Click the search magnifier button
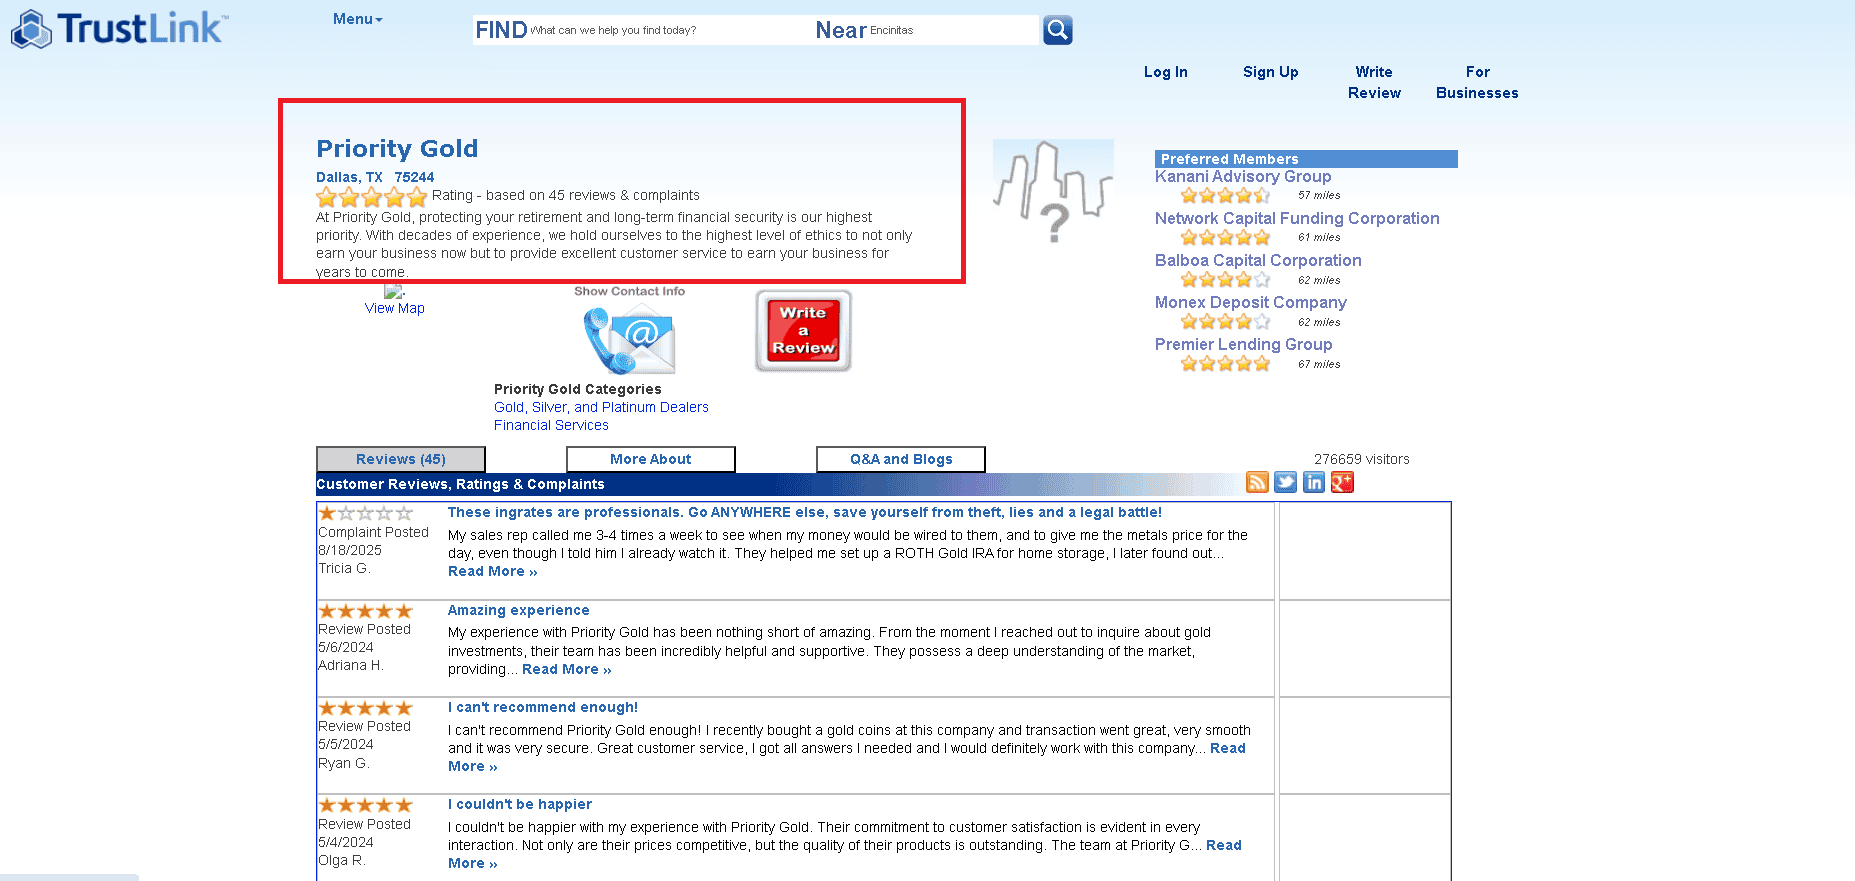1855x881 pixels. 1057,30
